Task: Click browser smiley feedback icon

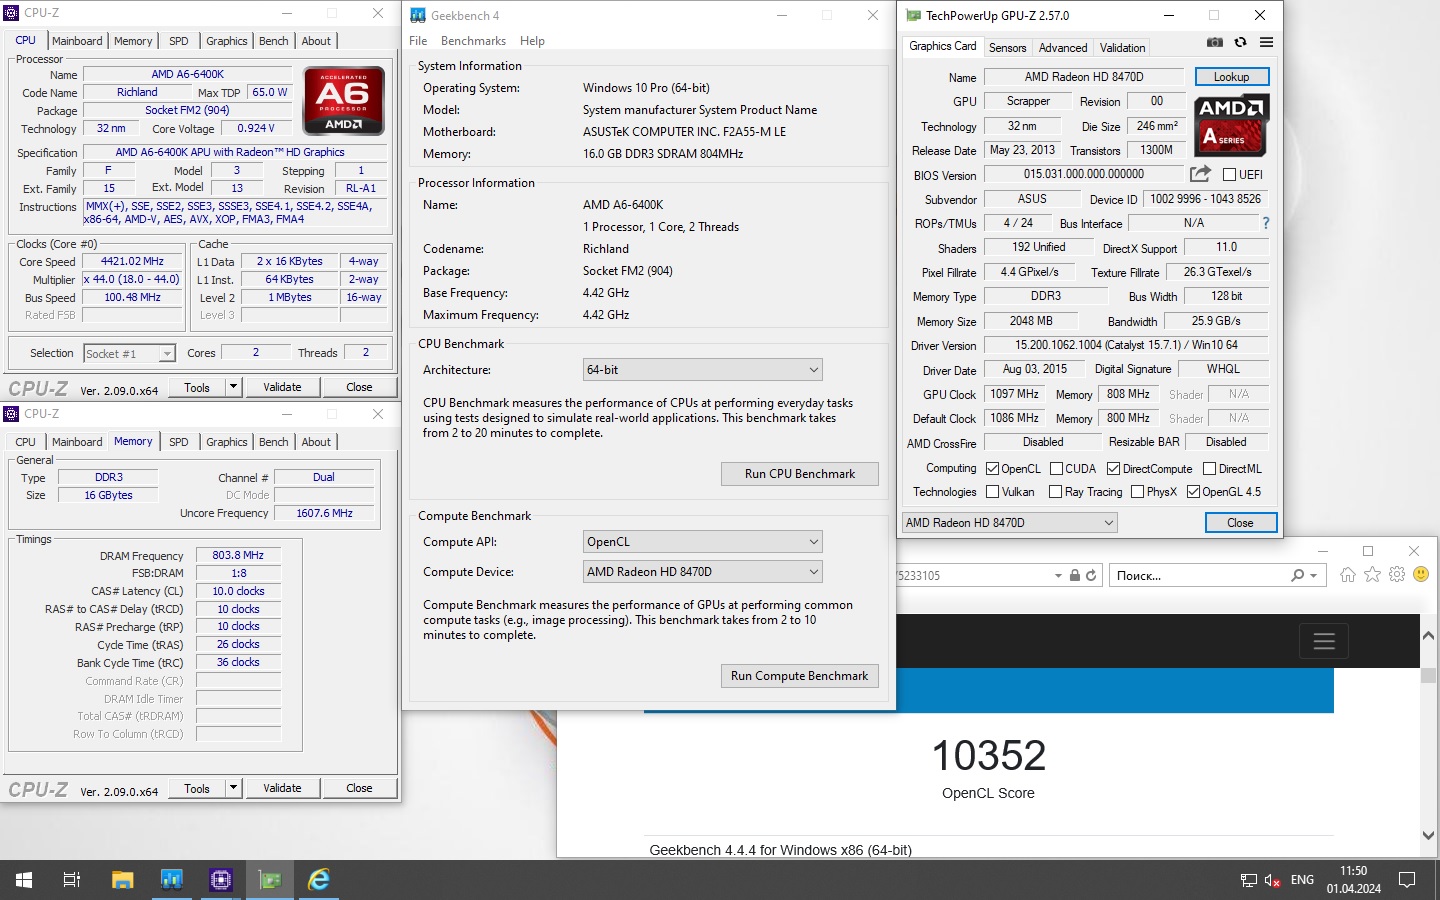Action: 1421,575
